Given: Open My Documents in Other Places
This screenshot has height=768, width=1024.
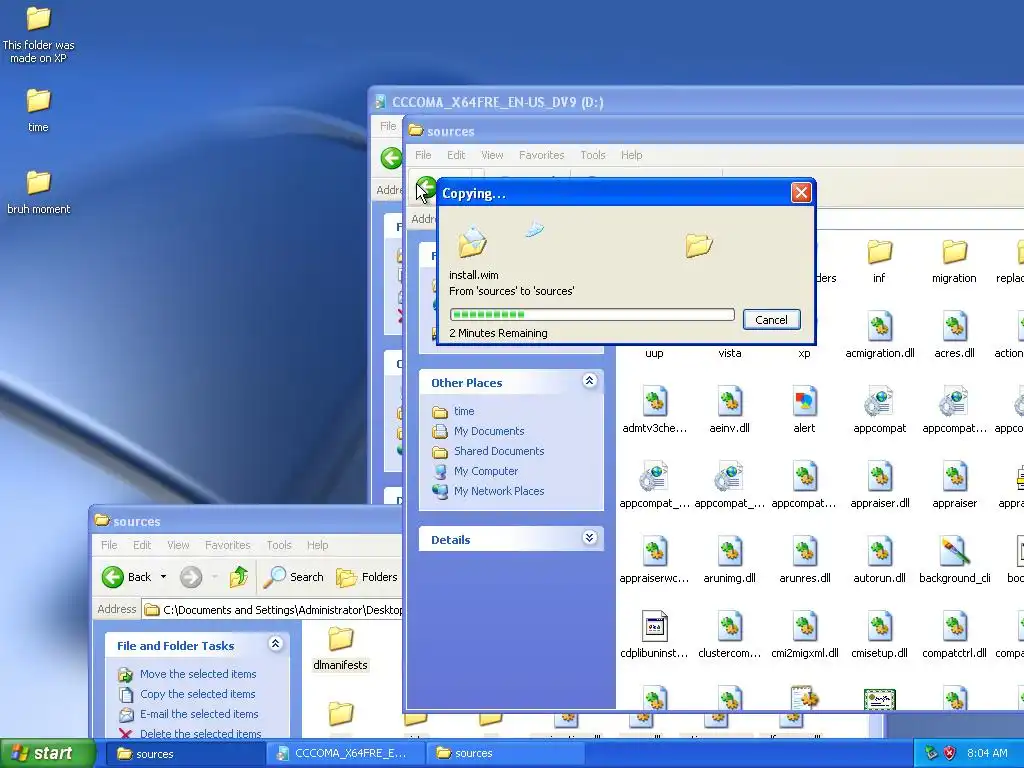Looking at the screenshot, I should coord(489,431).
